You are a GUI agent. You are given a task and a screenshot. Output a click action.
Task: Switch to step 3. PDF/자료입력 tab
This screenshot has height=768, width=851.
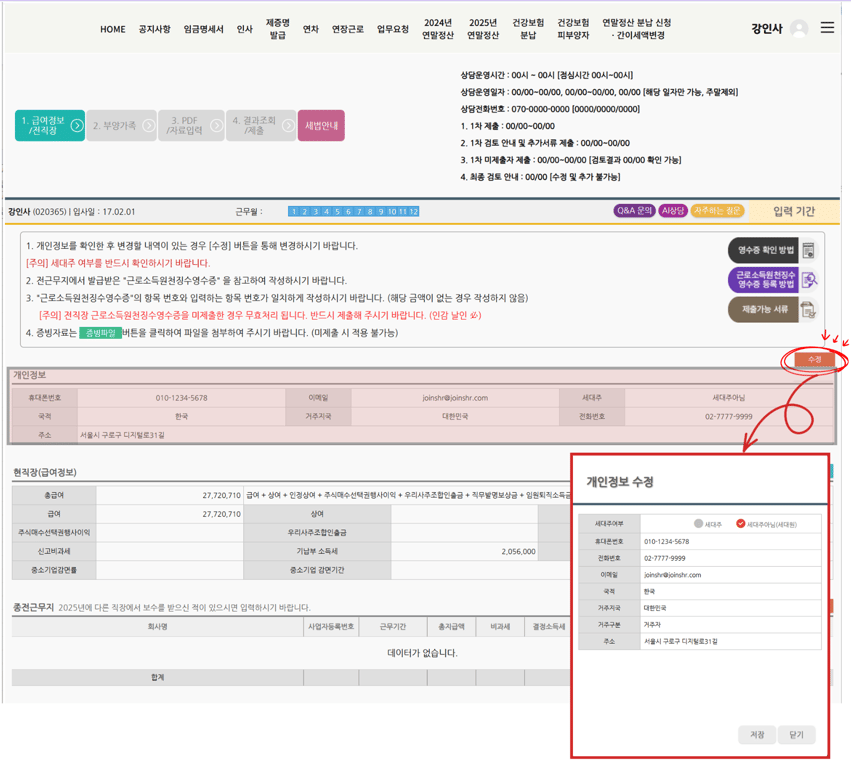pos(191,125)
